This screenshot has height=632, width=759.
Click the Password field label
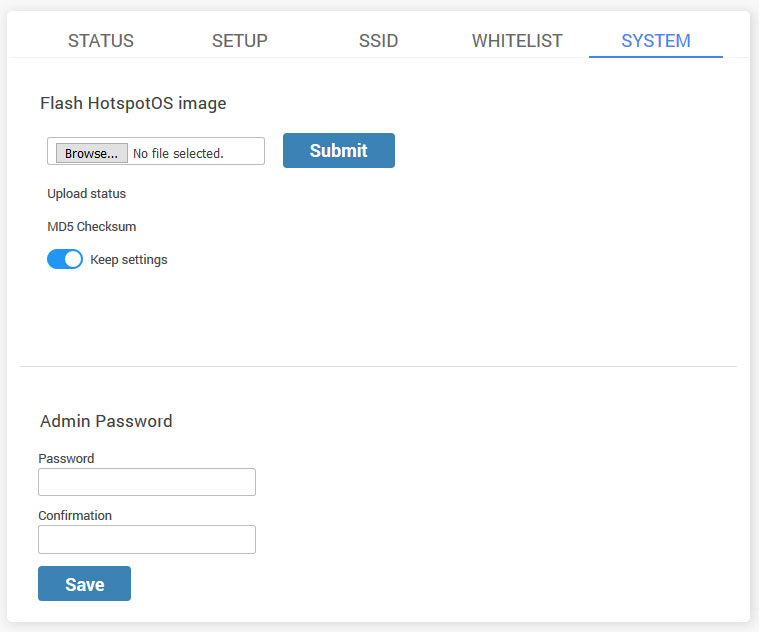[x=66, y=458]
